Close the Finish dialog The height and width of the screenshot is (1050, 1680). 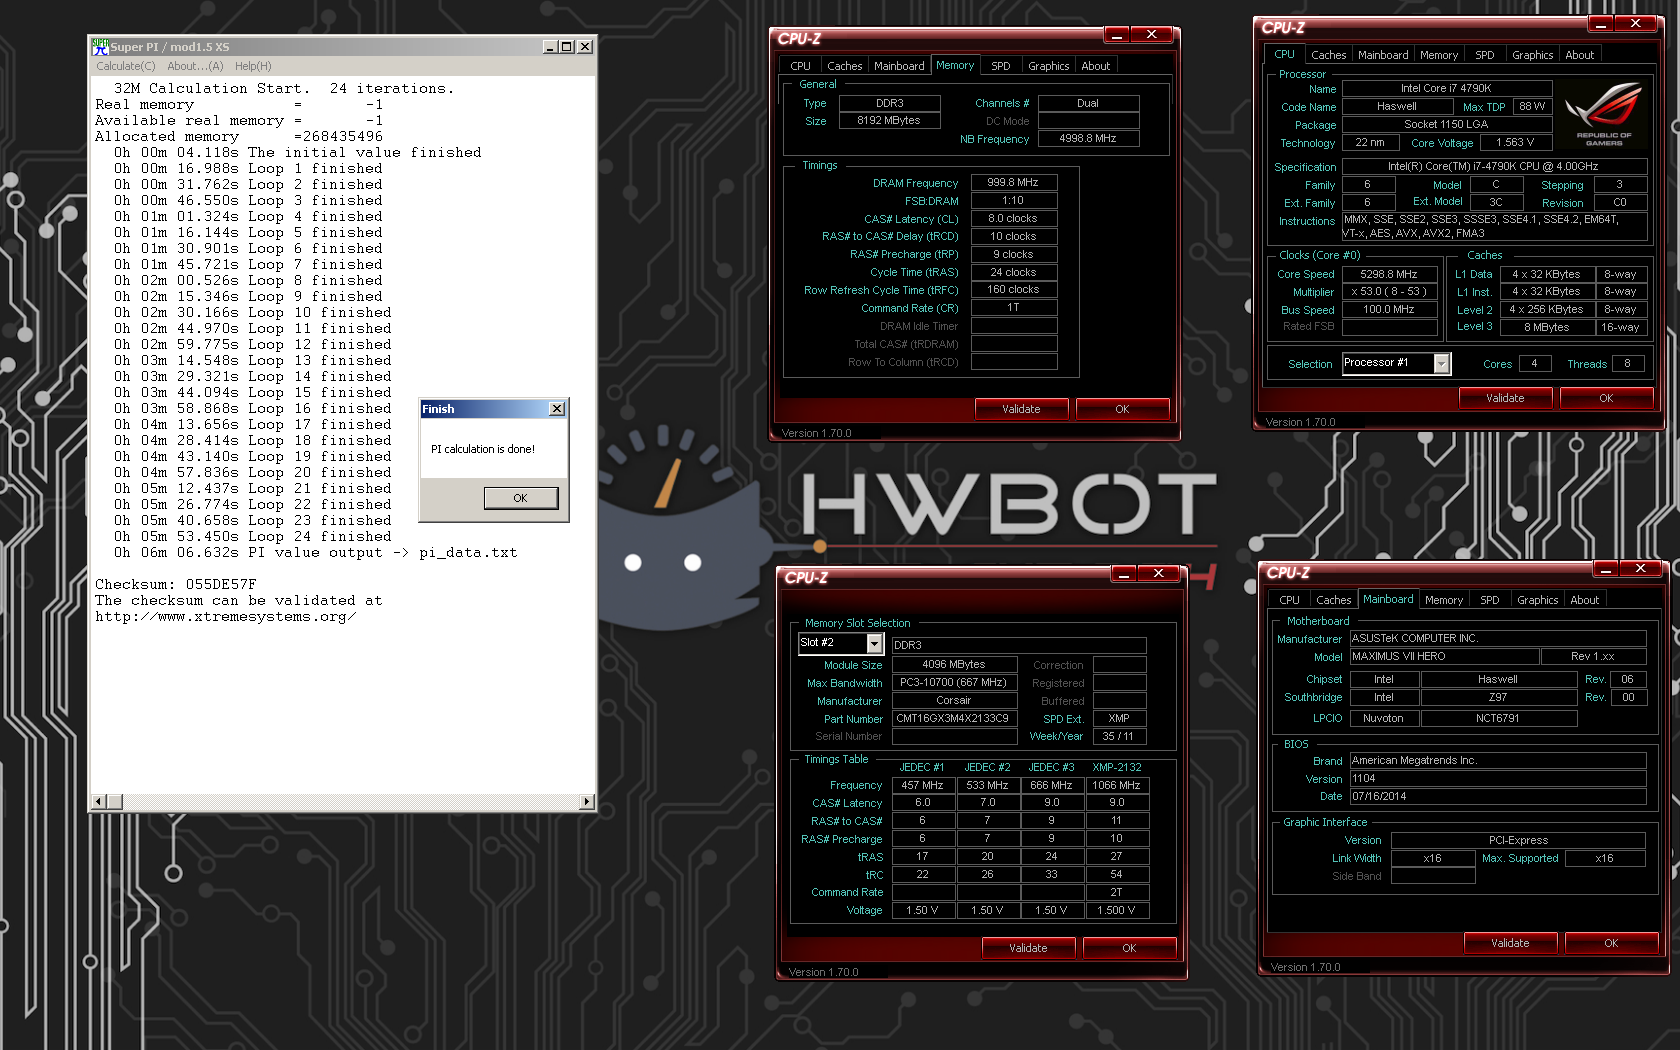coord(557,409)
